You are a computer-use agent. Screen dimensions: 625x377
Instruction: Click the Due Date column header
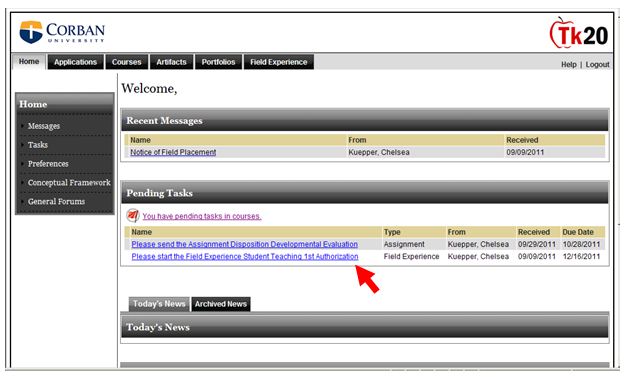[x=578, y=232]
